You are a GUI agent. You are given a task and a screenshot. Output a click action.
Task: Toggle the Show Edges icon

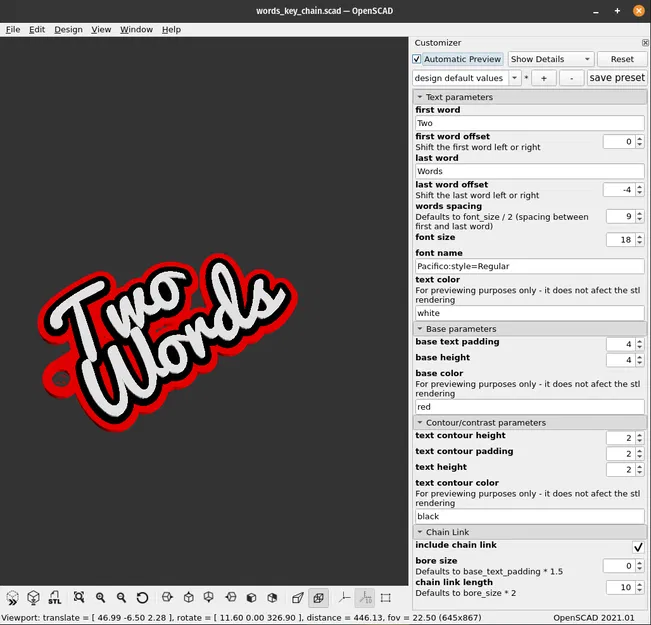tap(386, 598)
